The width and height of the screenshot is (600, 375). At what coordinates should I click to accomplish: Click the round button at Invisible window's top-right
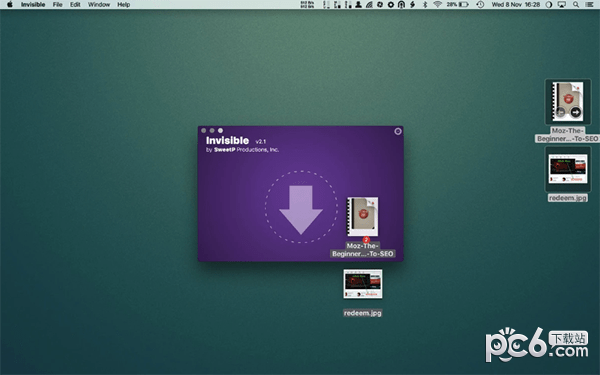398,131
